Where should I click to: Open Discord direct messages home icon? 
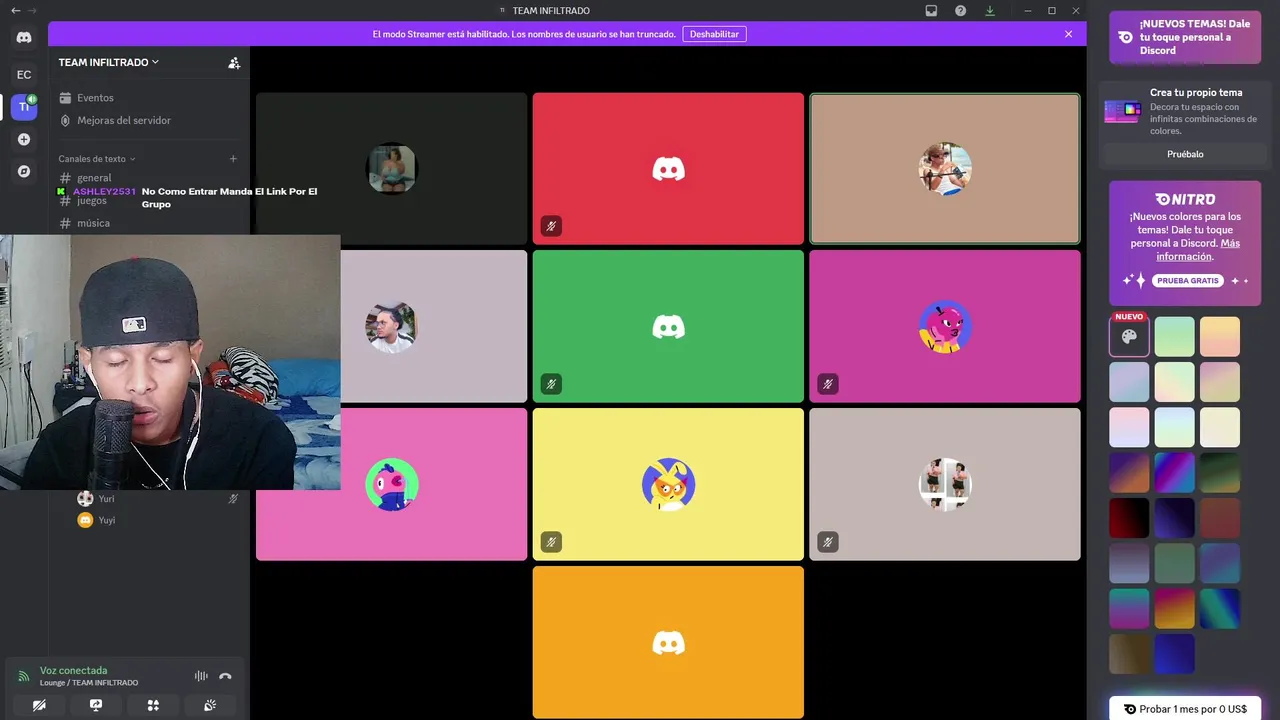pyautogui.click(x=24, y=38)
